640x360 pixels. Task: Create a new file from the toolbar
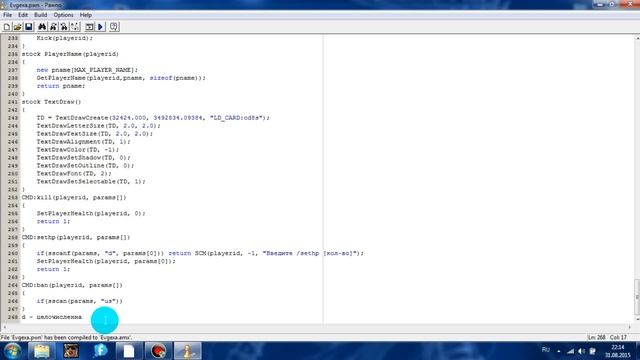[x=7, y=27]
